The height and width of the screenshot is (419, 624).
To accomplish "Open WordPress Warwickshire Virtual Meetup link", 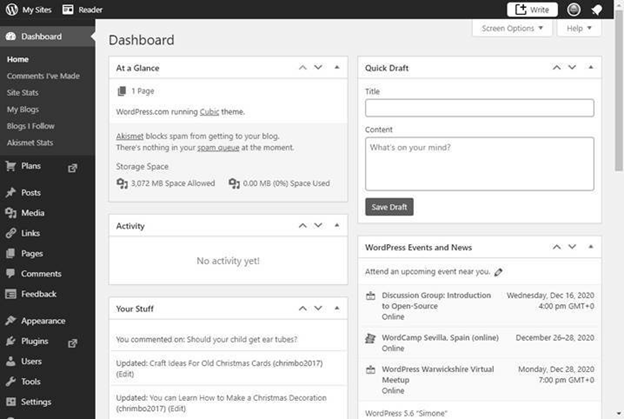I will click(x=438, y=374).
